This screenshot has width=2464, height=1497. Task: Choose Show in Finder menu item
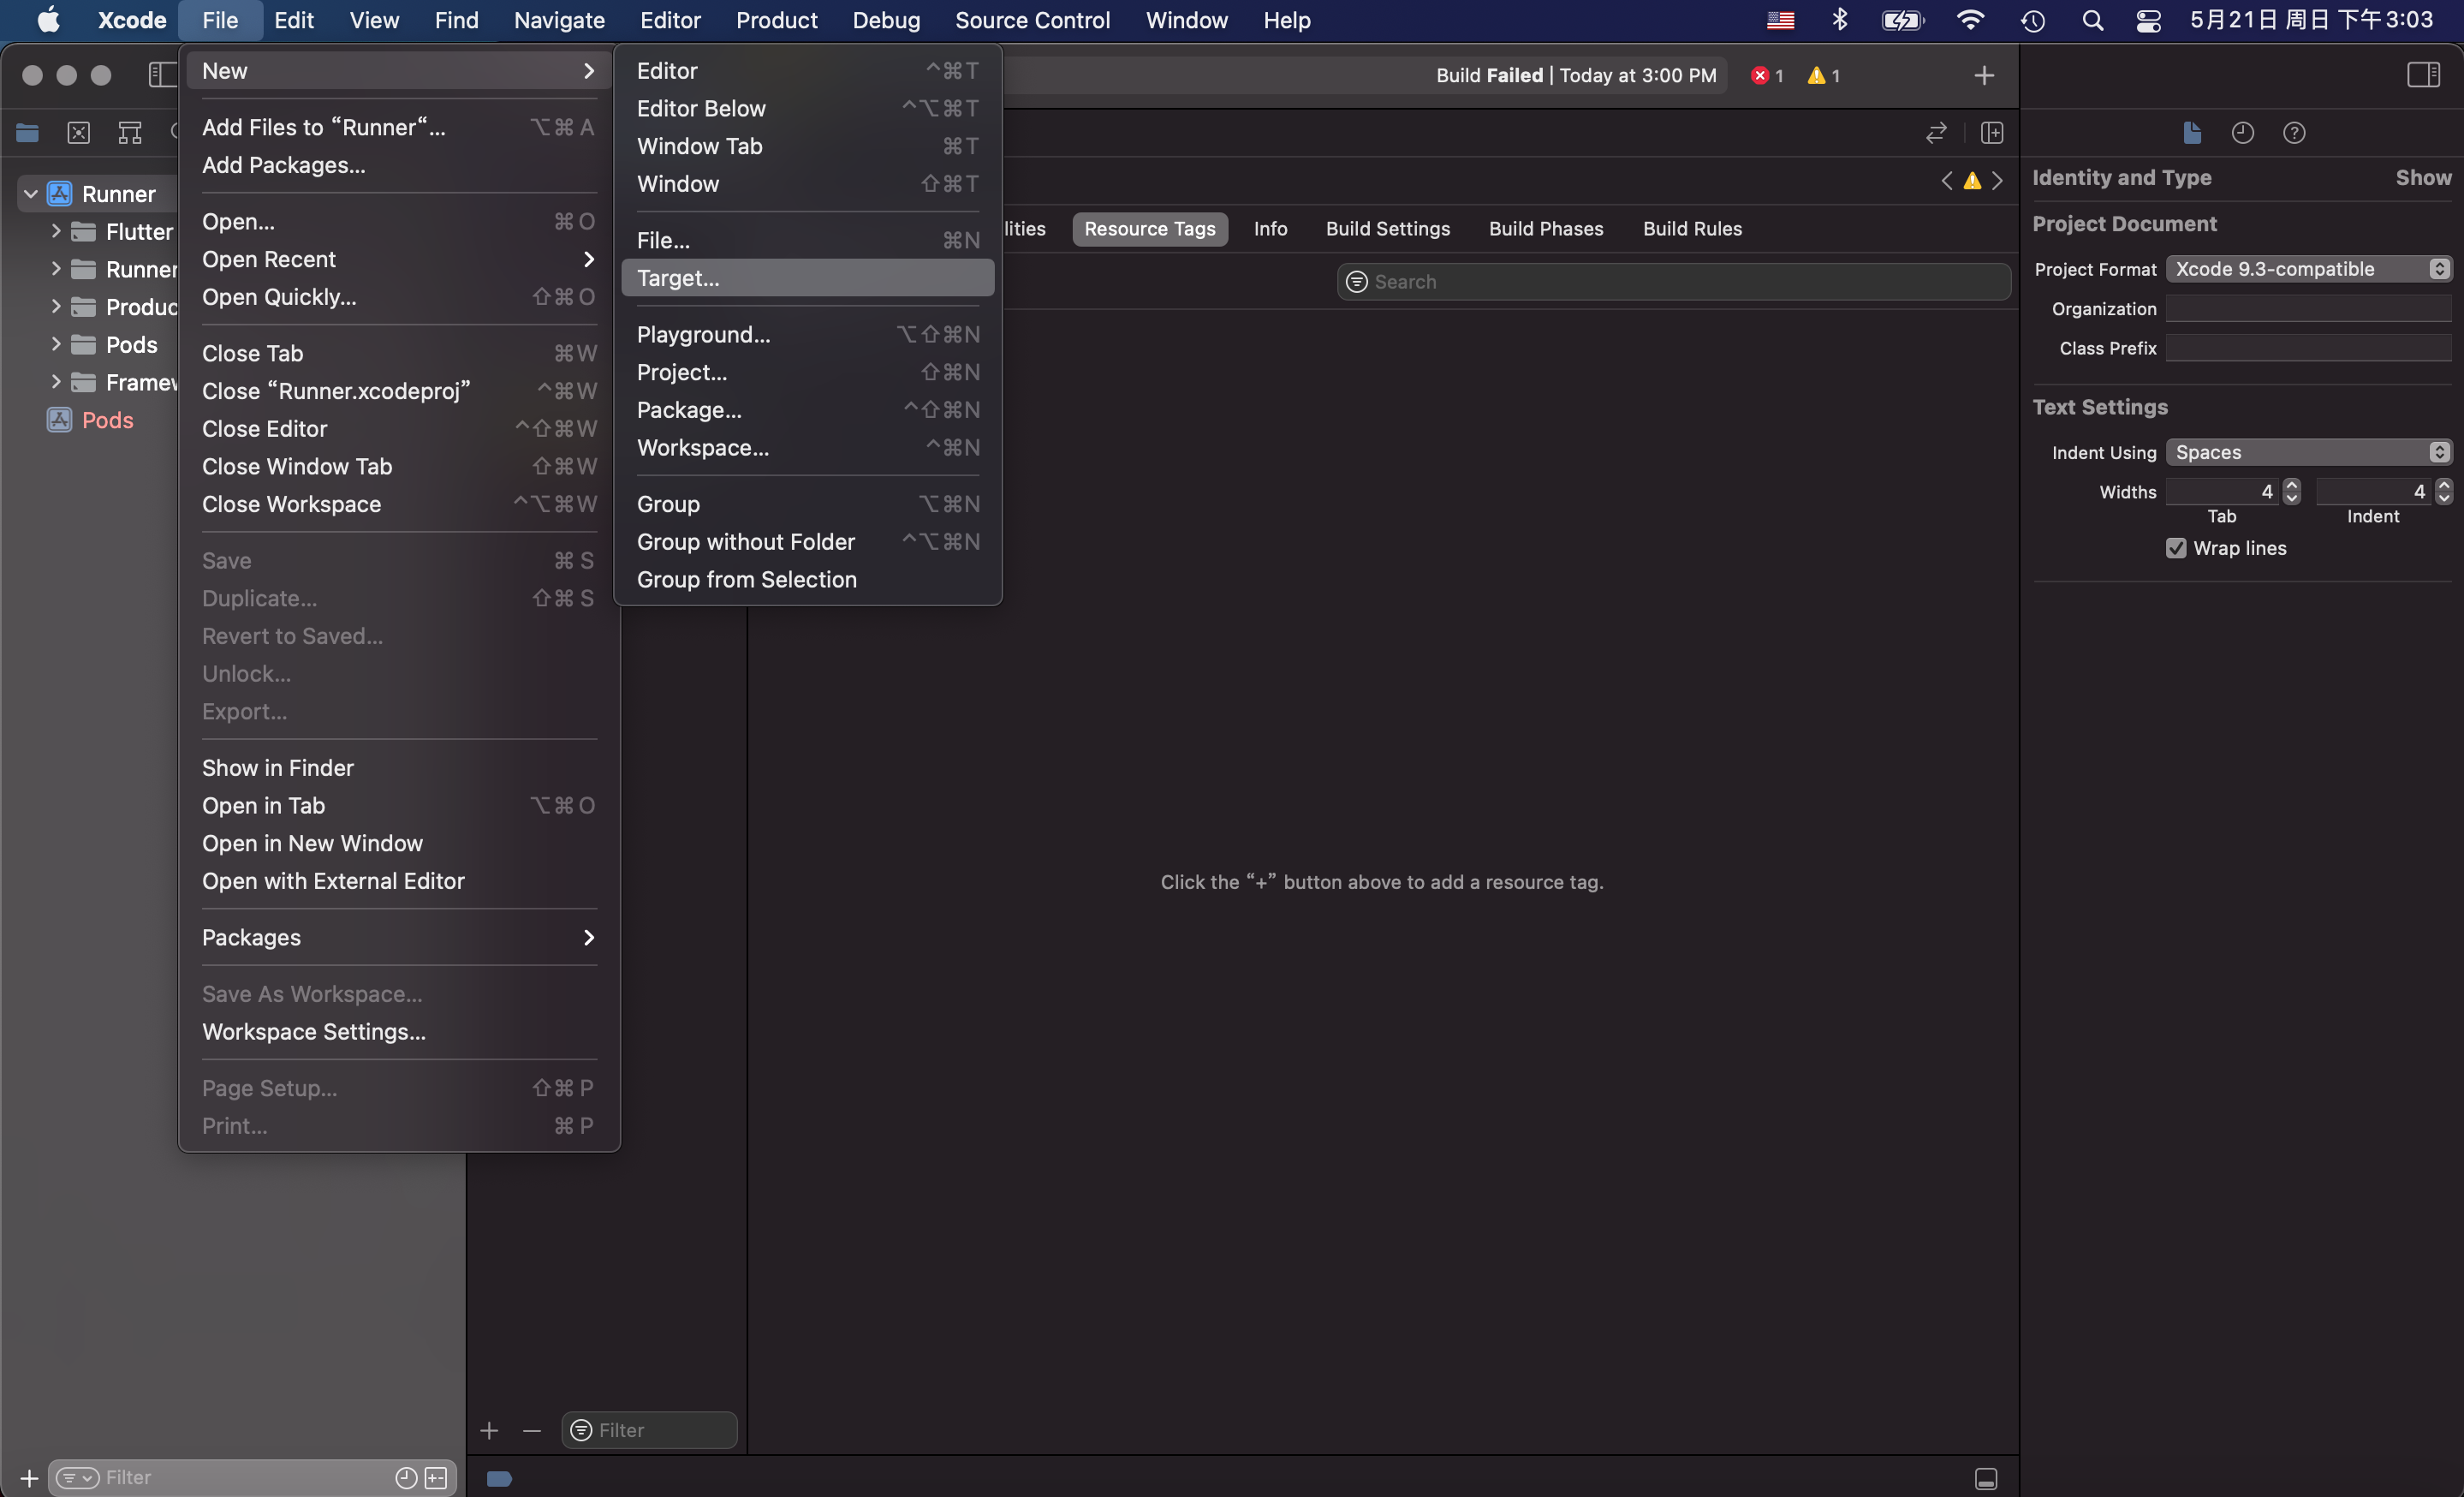click(x=398, y=767)
